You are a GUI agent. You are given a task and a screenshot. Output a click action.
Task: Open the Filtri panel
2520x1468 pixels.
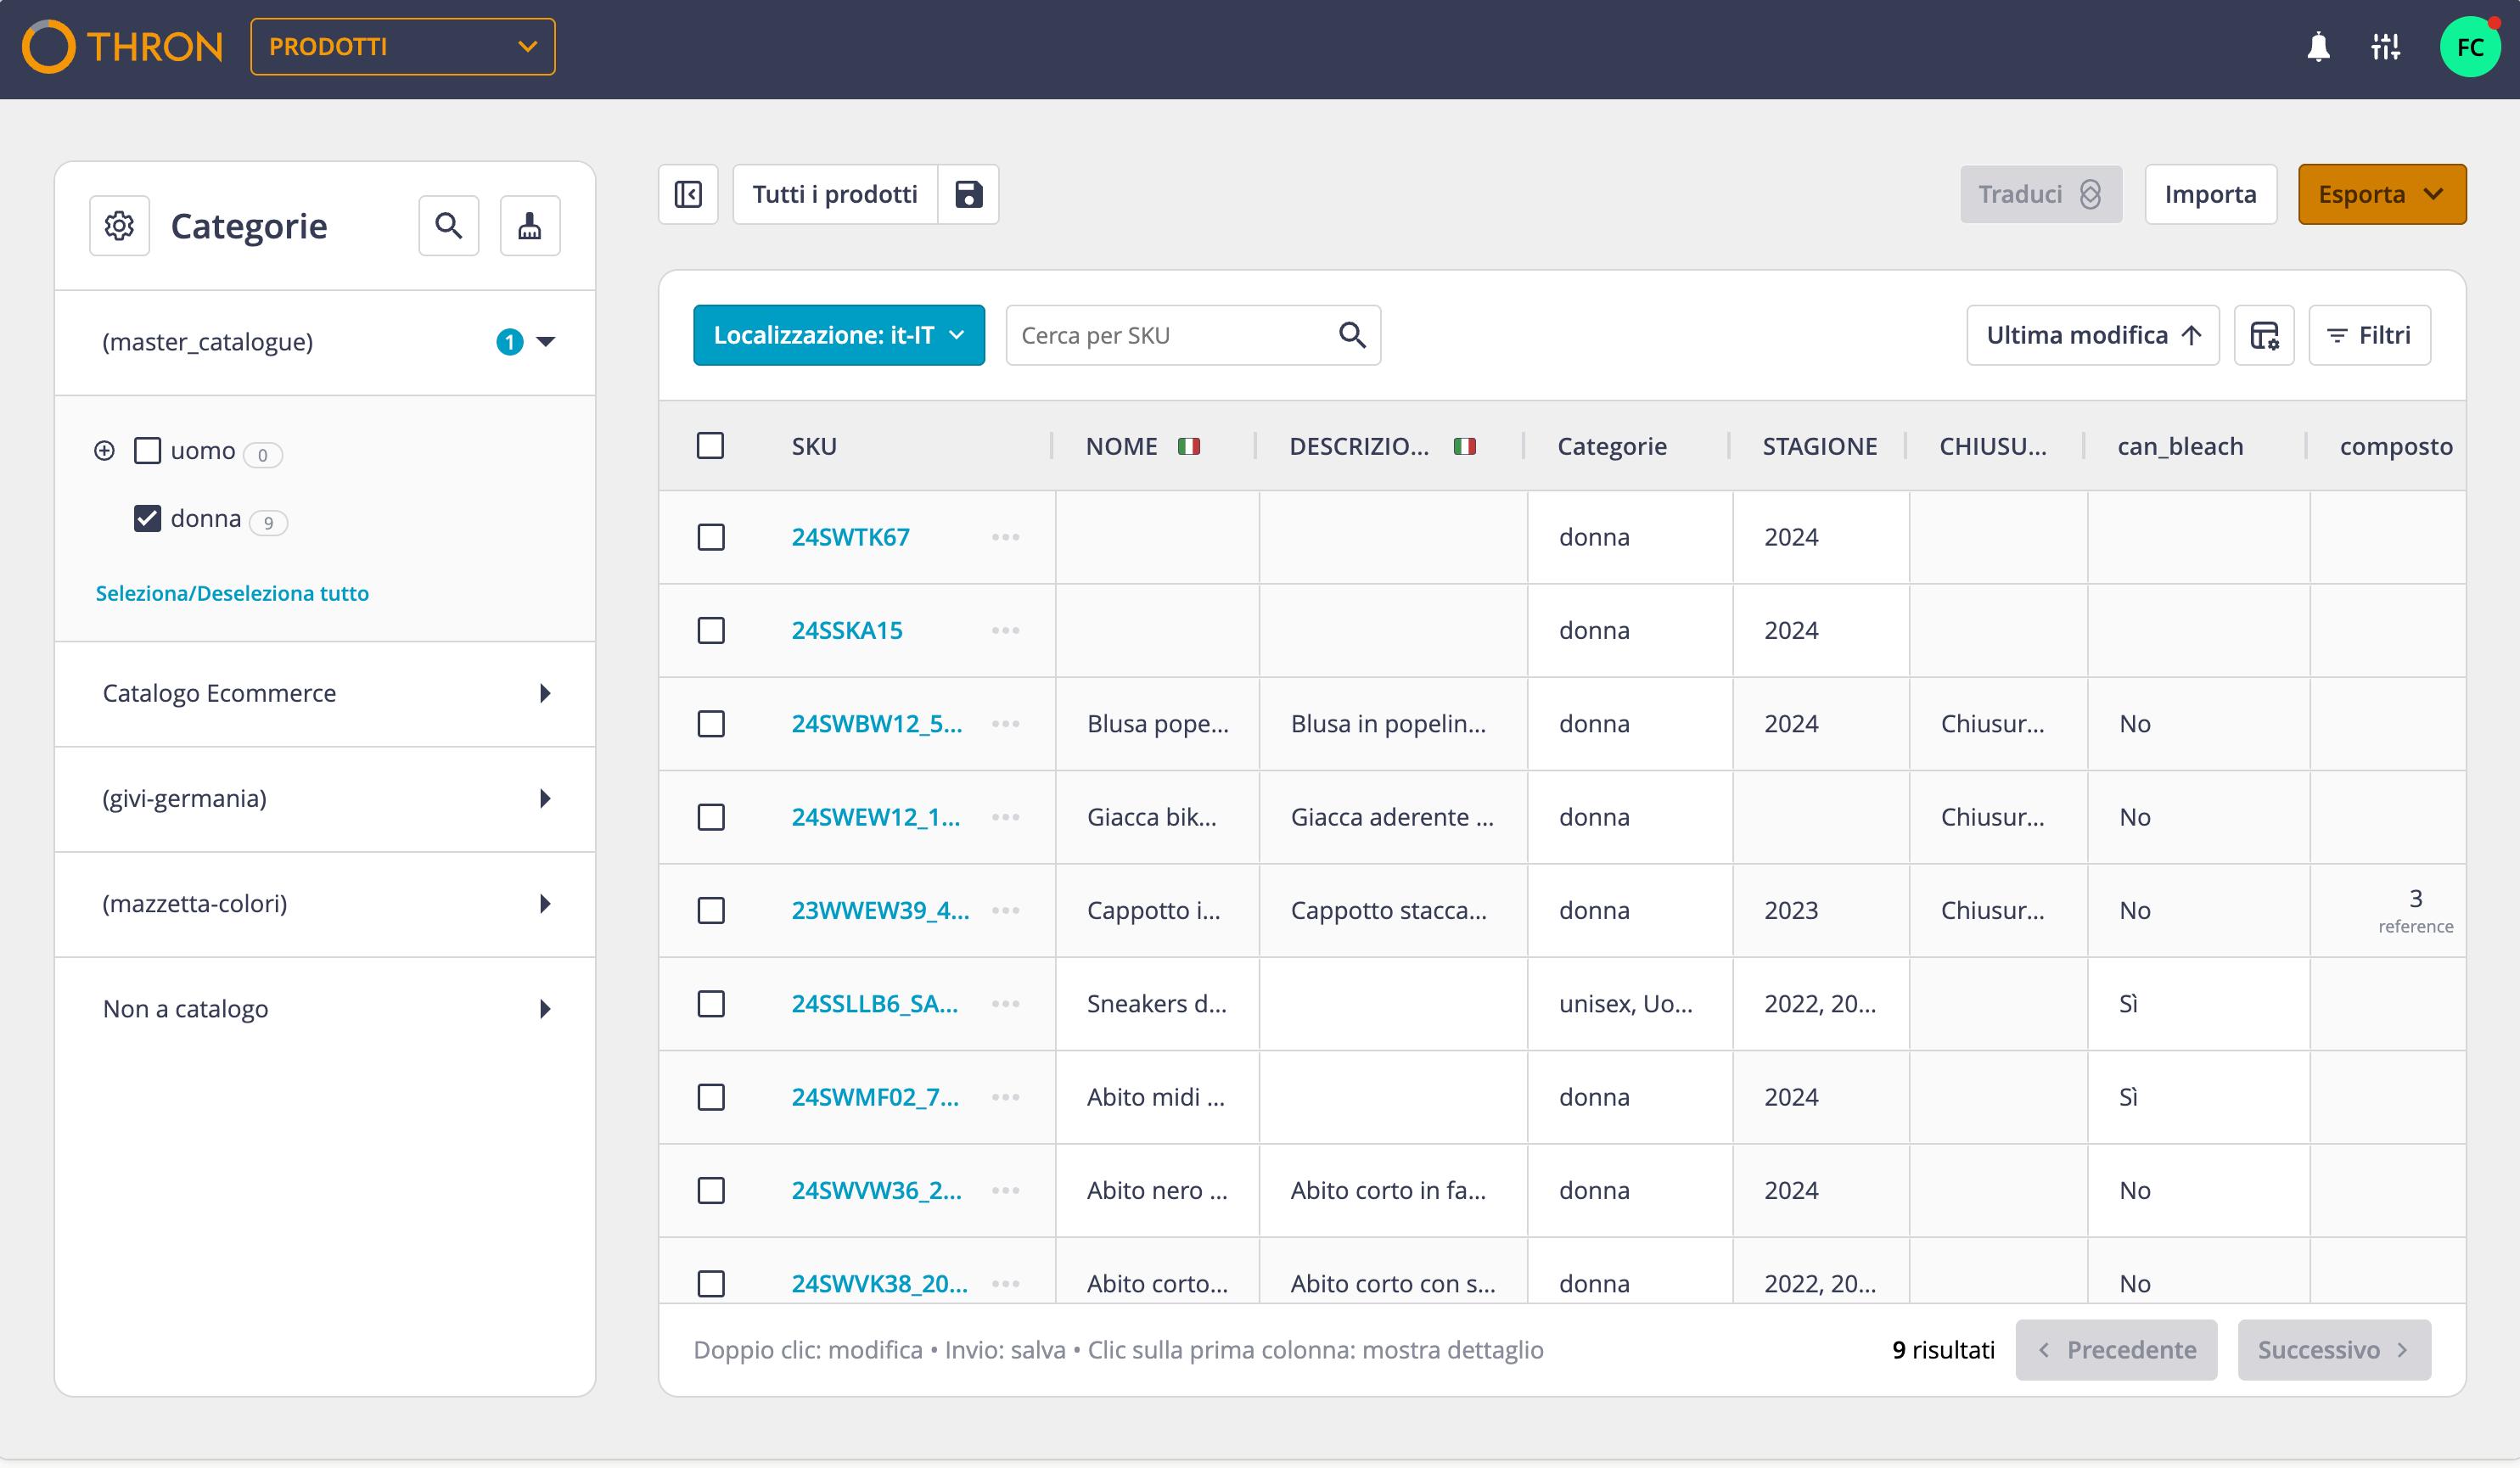[2369, 335]
